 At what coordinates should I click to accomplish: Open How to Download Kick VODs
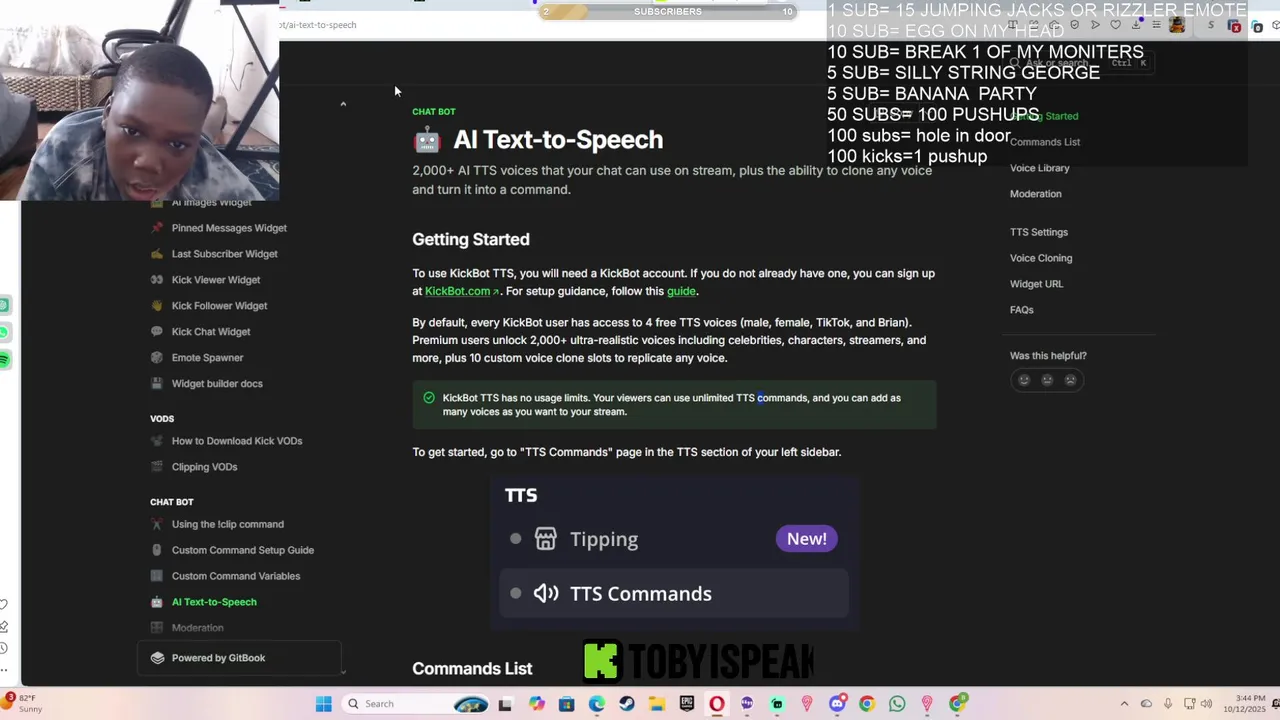(237, 441)
